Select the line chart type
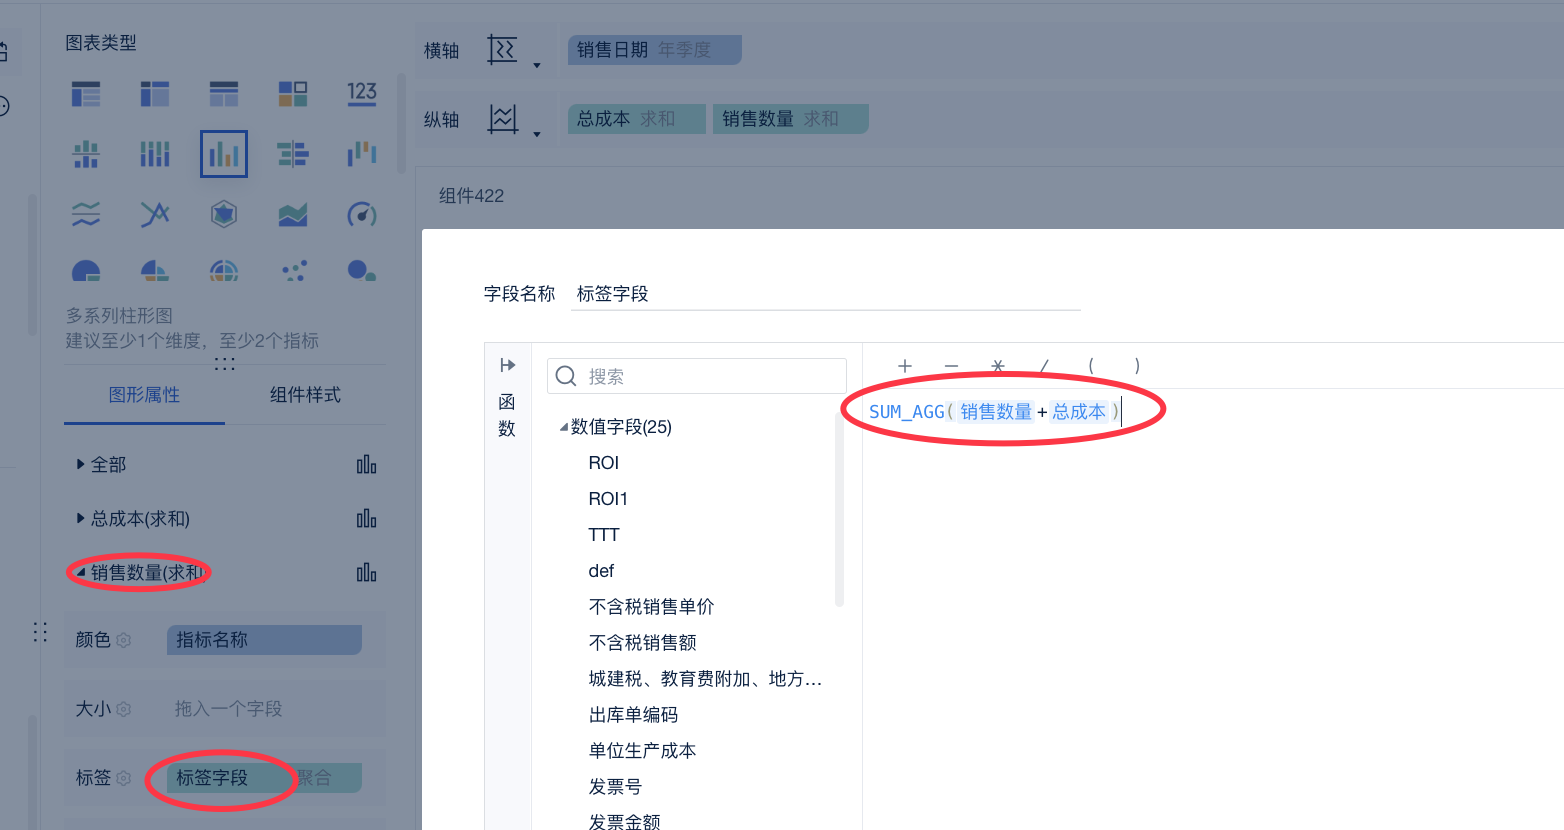Screen dimensions: 1564x830 [155, 214]
